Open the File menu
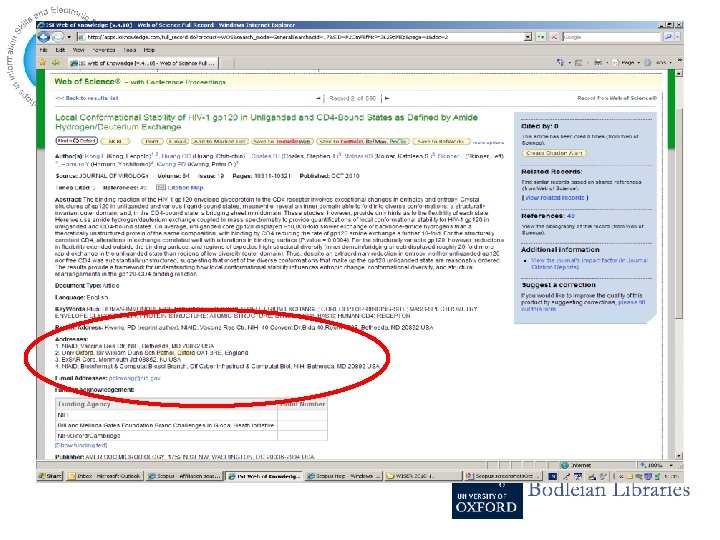 pos(44,50)
